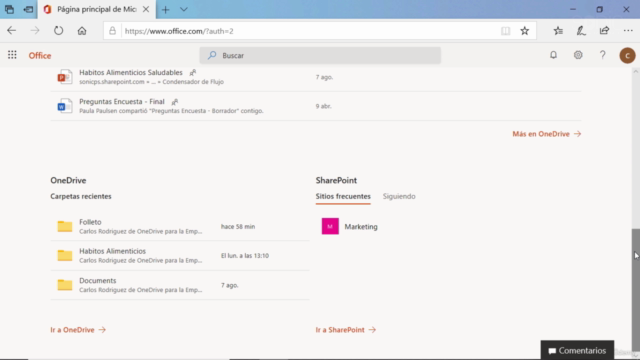
Task: Open the account avatar menu
Action: 627,55
